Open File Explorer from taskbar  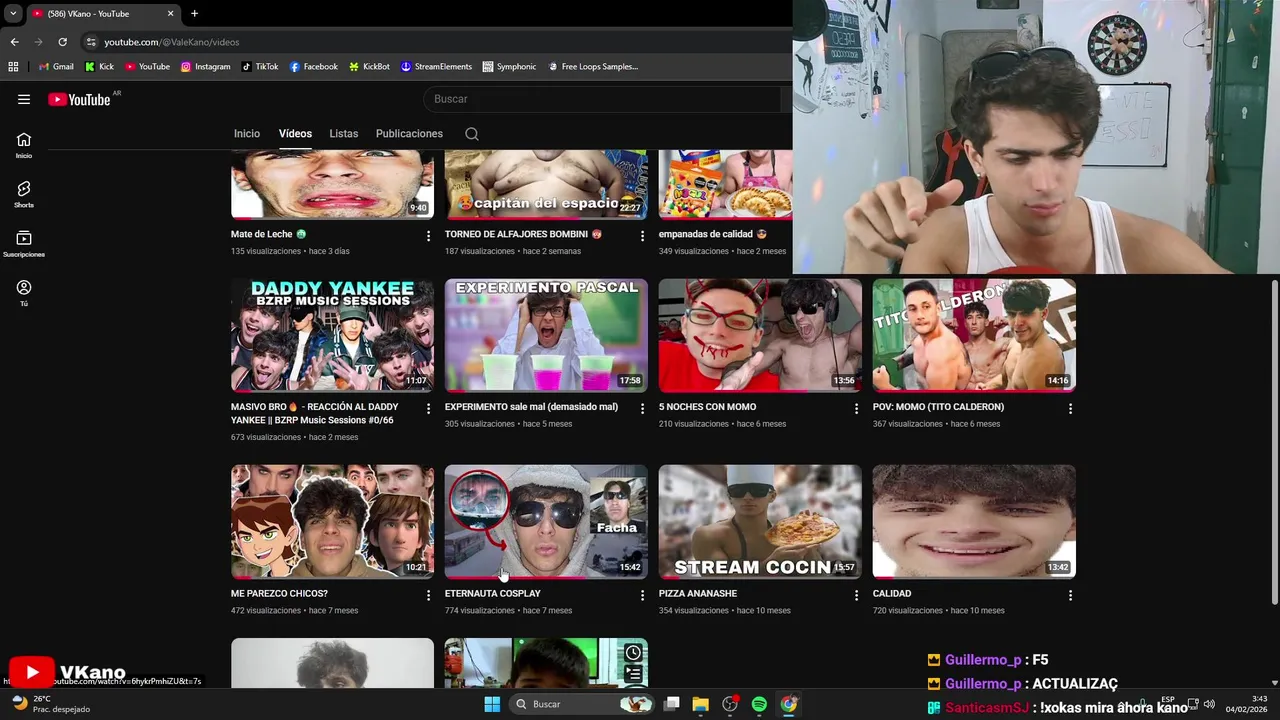[700, 704]
